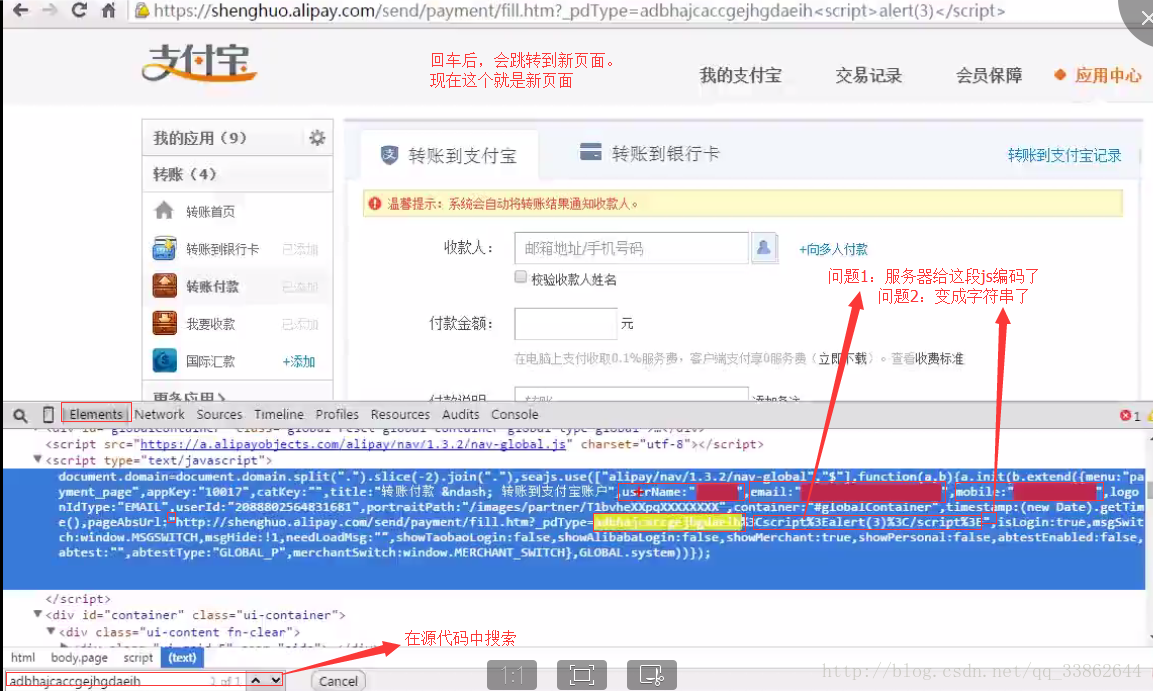Open 应用中心 navigation item
The image size is (1153, 691).
tap(1108, 75)
